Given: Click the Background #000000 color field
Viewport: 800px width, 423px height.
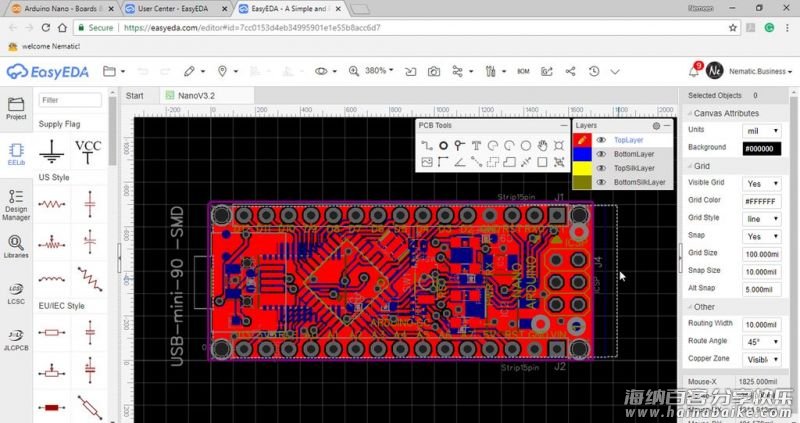Looking at the screenshot, I should [x=762, y=149].
